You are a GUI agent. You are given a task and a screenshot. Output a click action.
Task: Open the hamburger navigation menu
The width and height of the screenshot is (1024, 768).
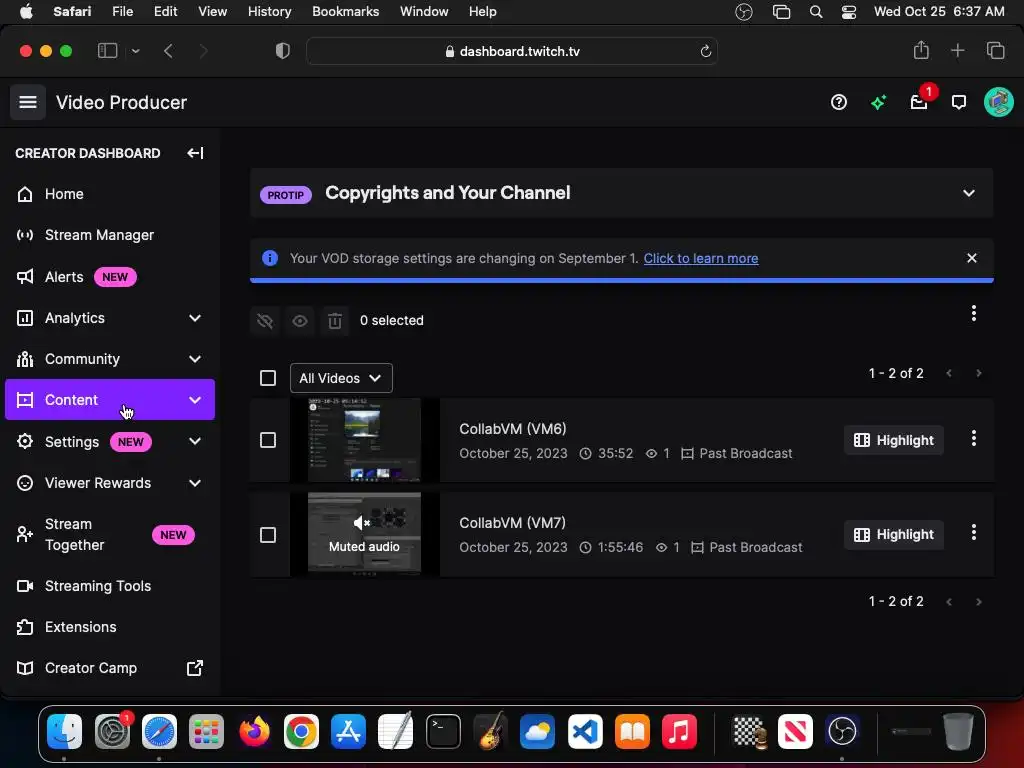pos(27,103)
